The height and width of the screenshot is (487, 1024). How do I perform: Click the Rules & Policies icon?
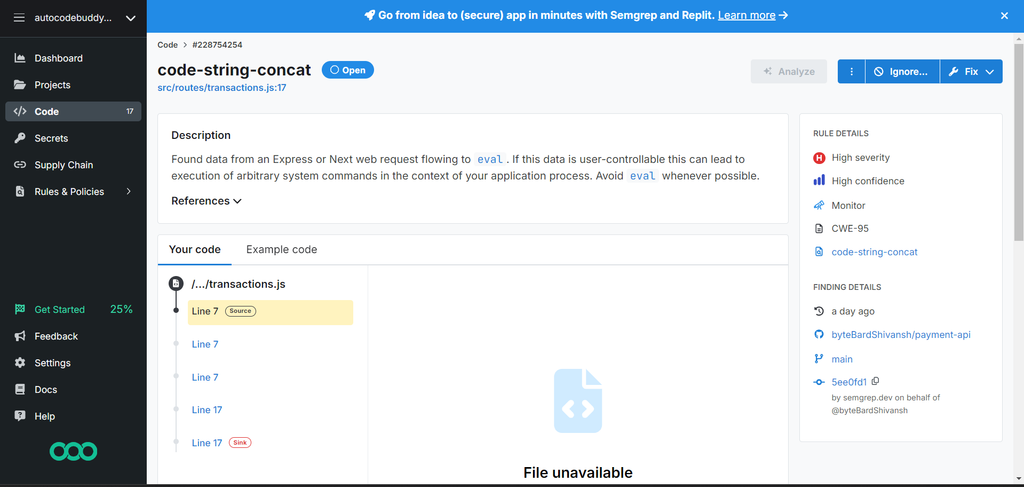[20, 192]
